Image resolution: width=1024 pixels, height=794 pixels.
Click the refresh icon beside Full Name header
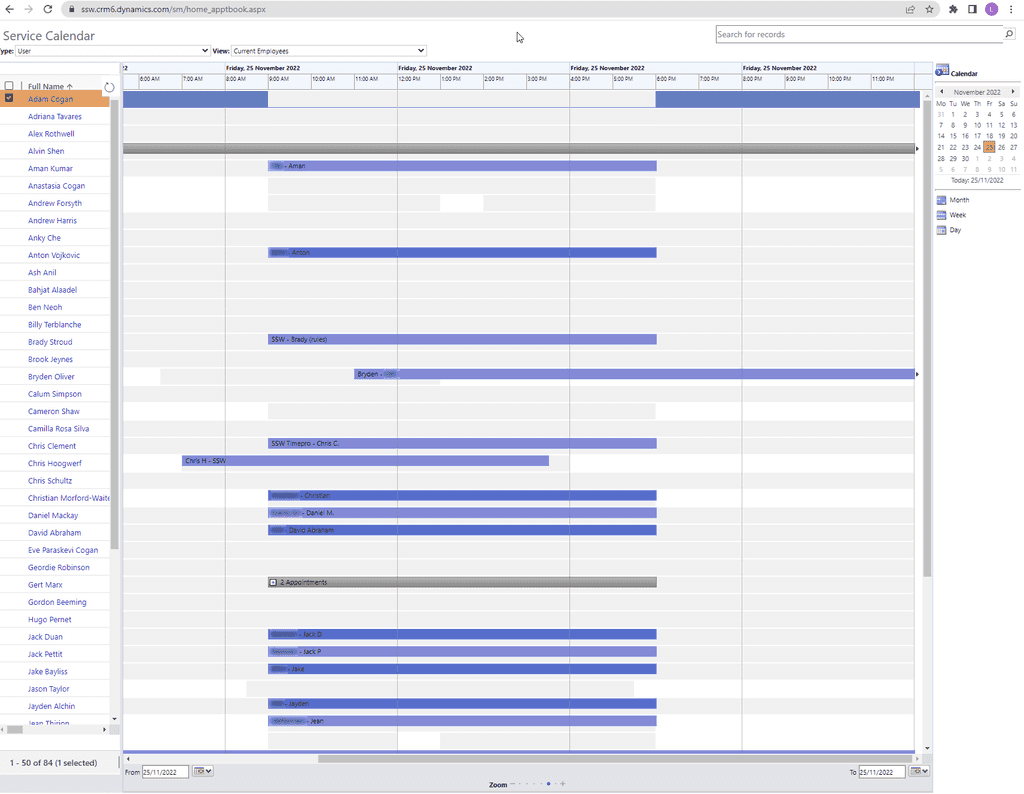[109, 87]
